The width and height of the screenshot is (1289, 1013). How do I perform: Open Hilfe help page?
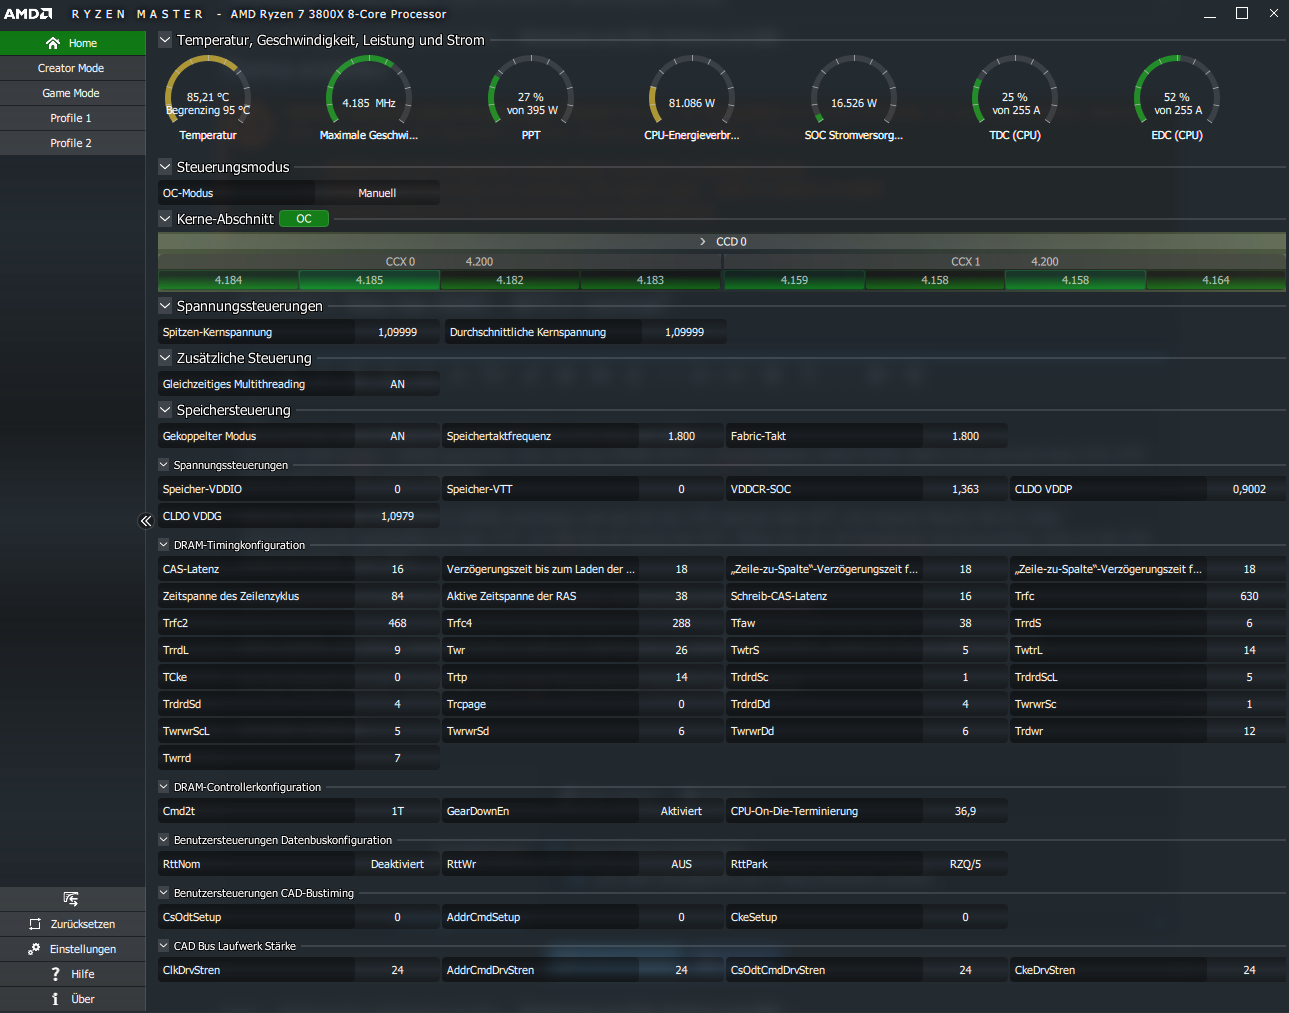click(72, 974)
